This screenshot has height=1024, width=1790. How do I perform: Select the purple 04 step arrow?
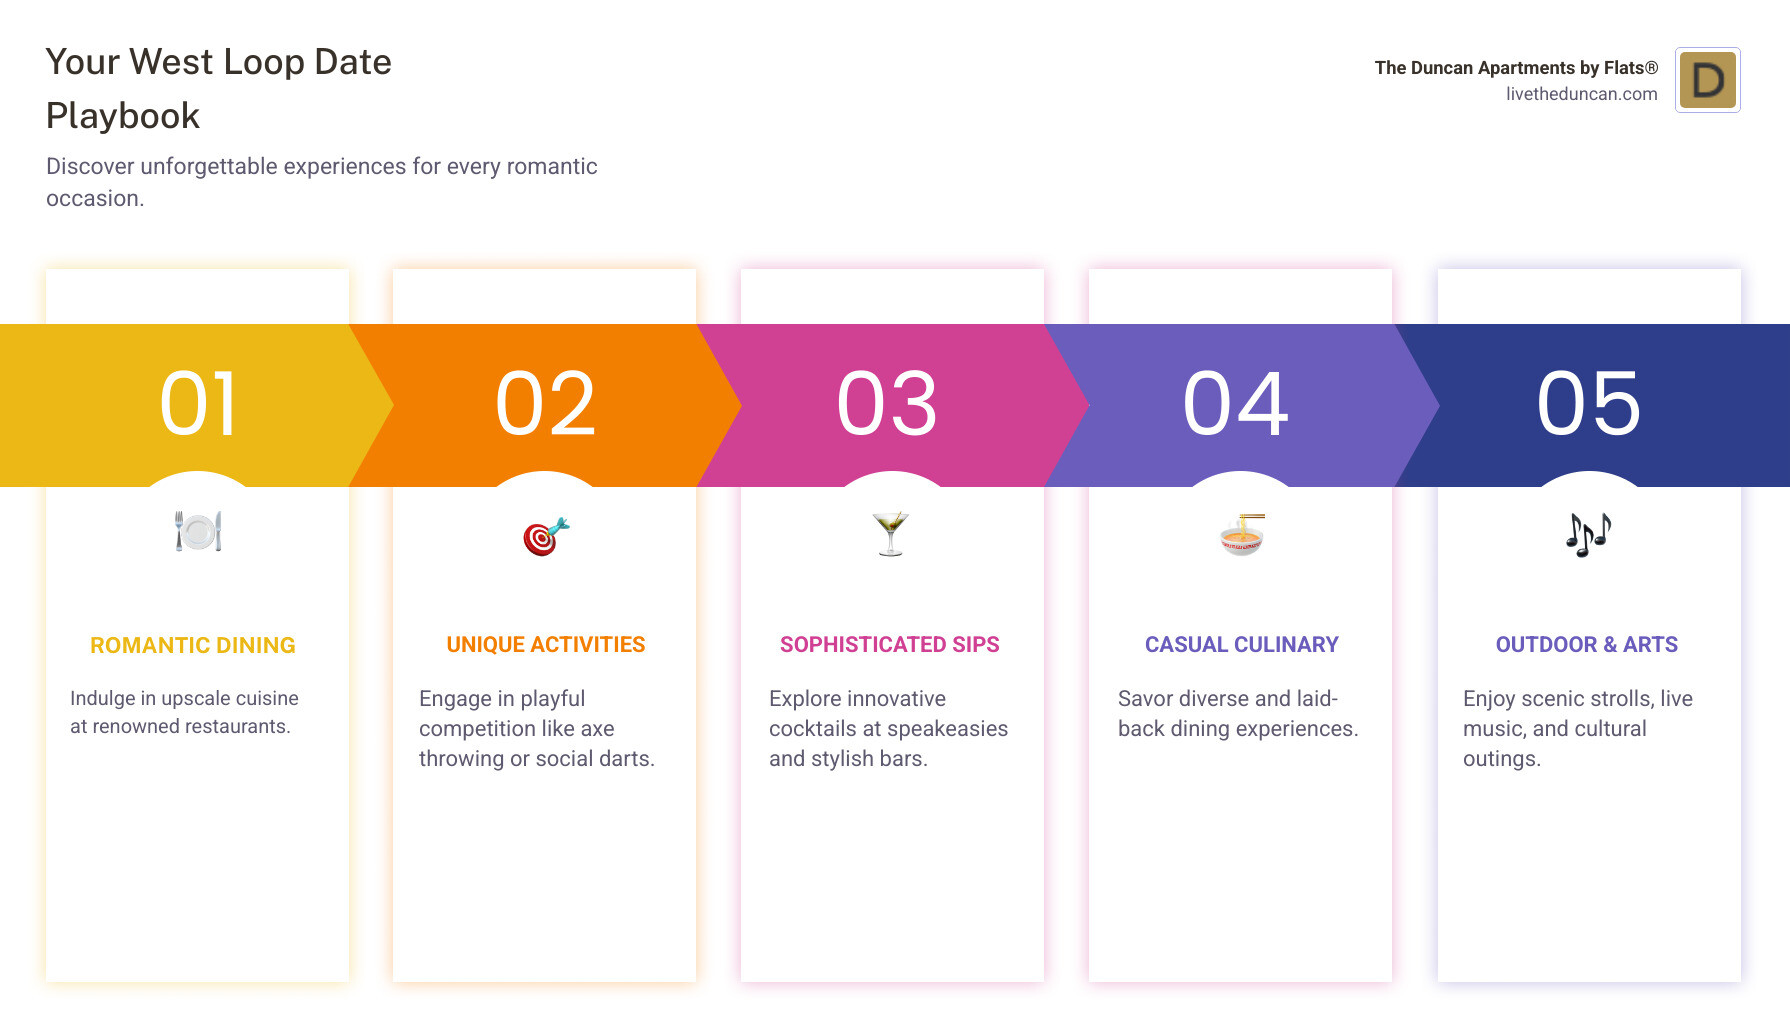[1236, 405]
